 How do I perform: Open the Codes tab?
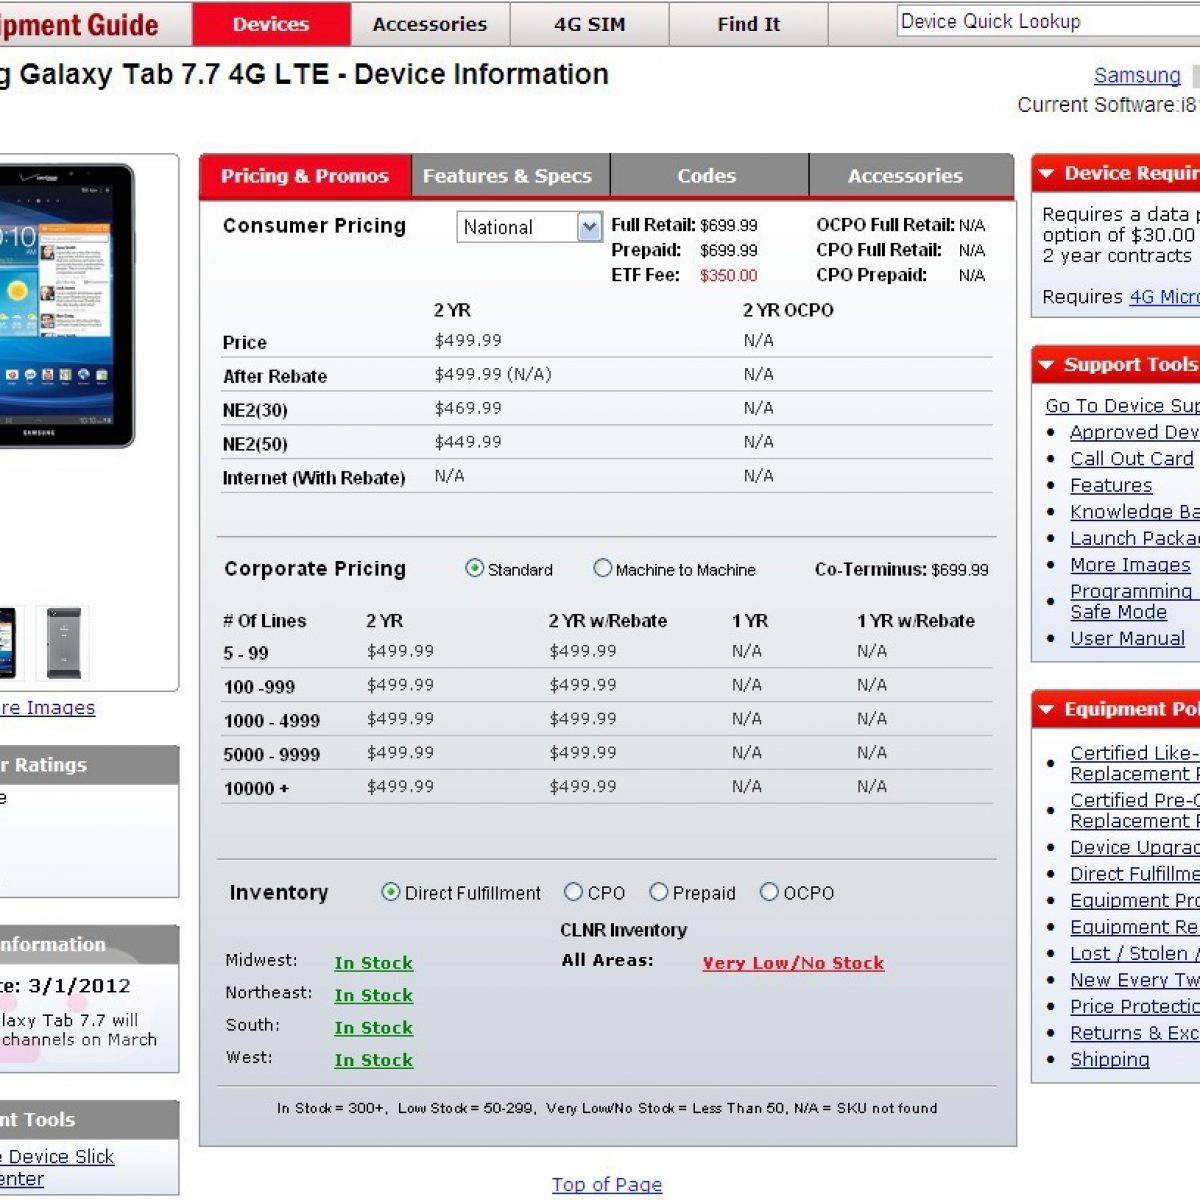706,176
